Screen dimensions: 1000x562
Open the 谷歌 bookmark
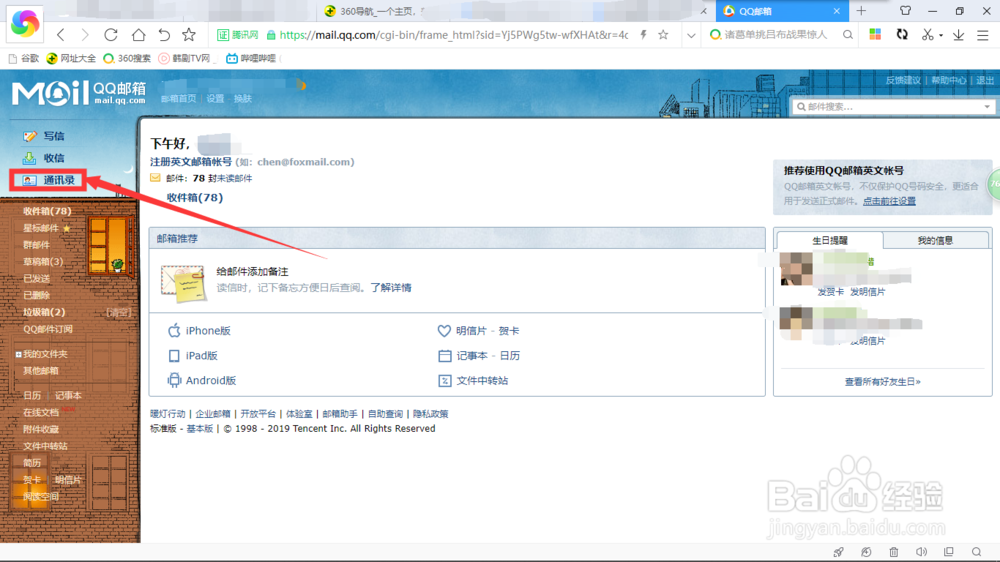pos(24,58)
